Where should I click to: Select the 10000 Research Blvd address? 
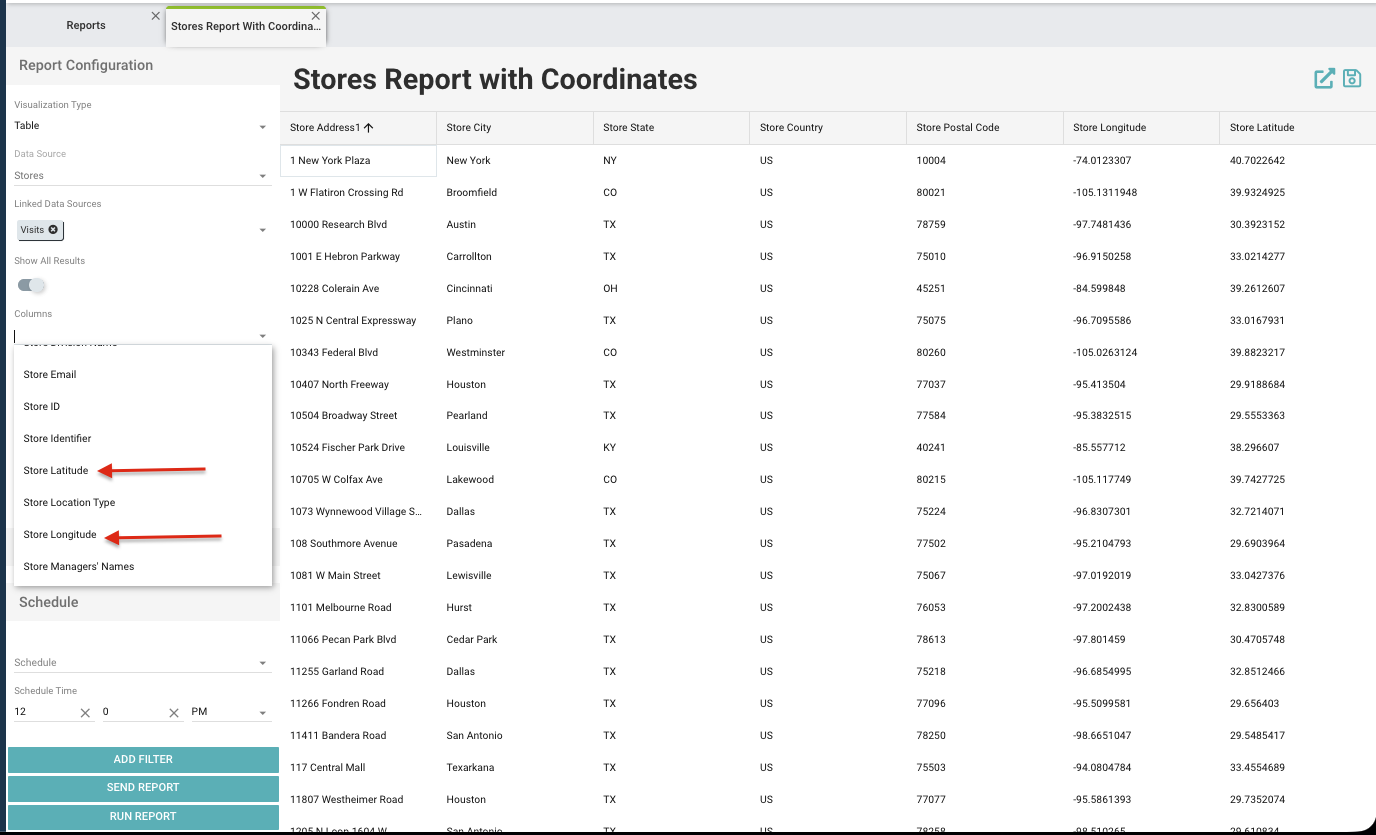pyautogui.click(x=358, y=225)
